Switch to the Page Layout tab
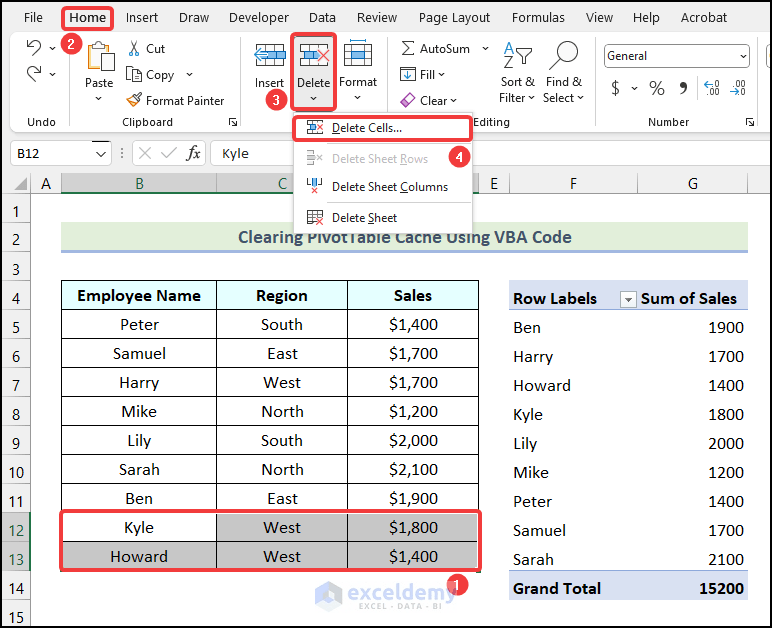The width and height of the screenshot is (772, 628). tap(454, 18)
